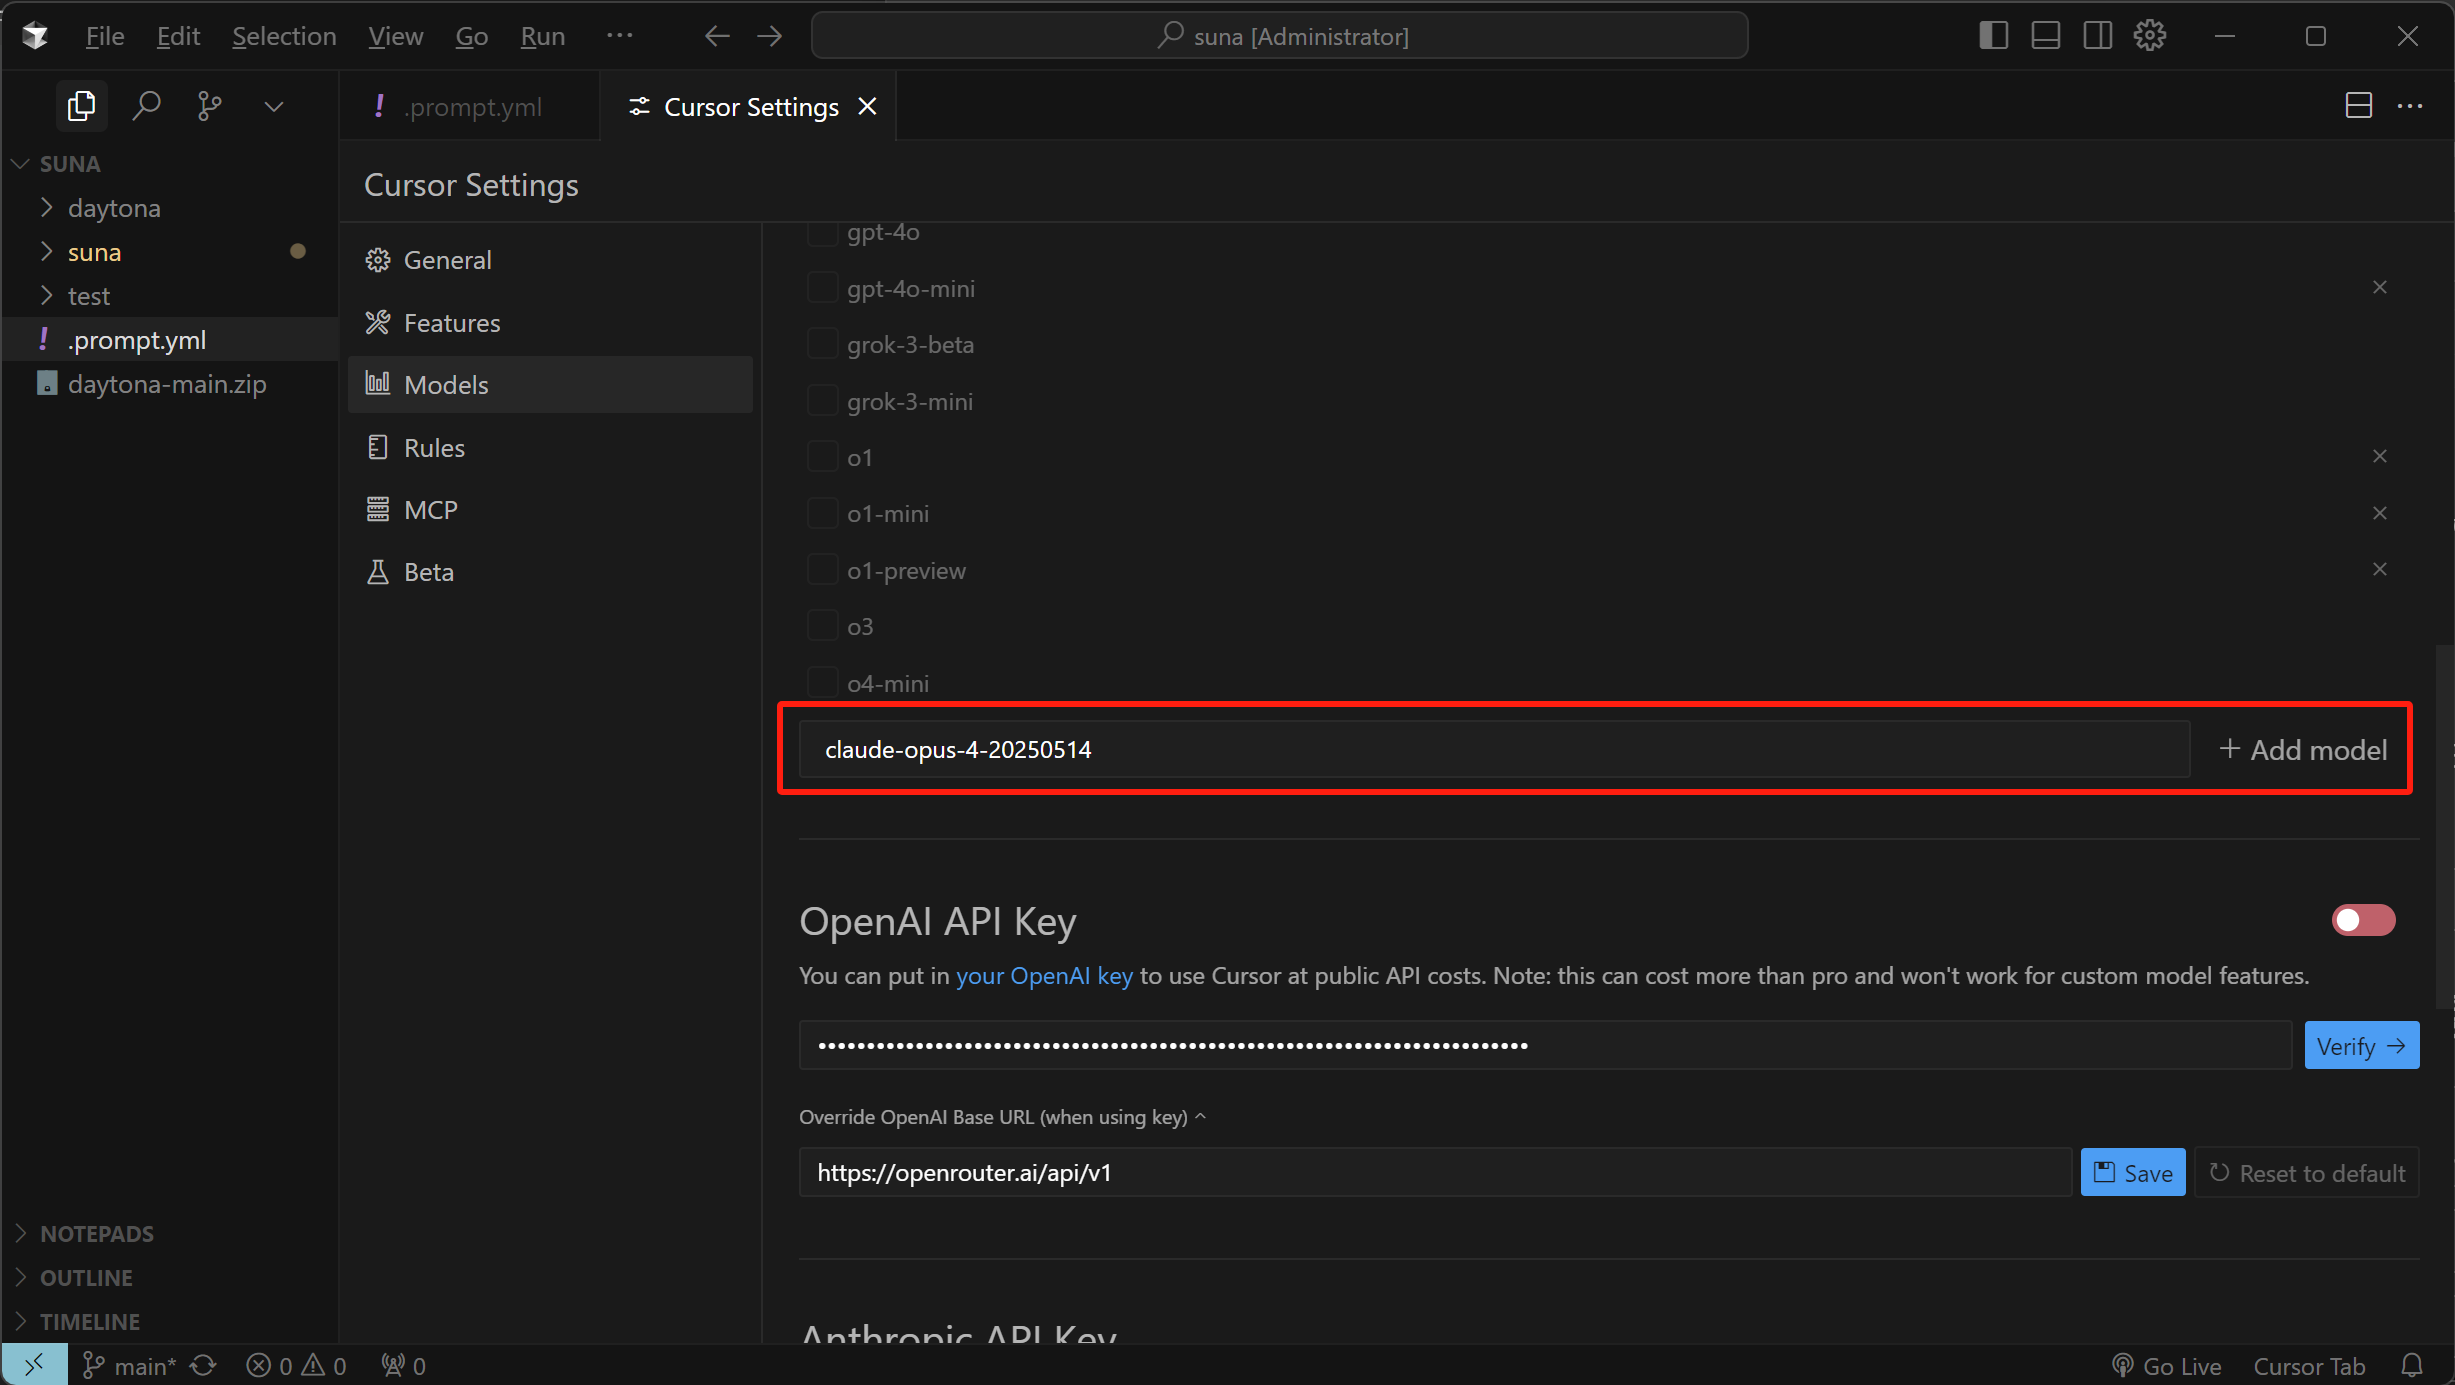The height and width of the screenshot is (1385, 2455).
Task: Show errors and warnings count
Action: [296, 1366]
